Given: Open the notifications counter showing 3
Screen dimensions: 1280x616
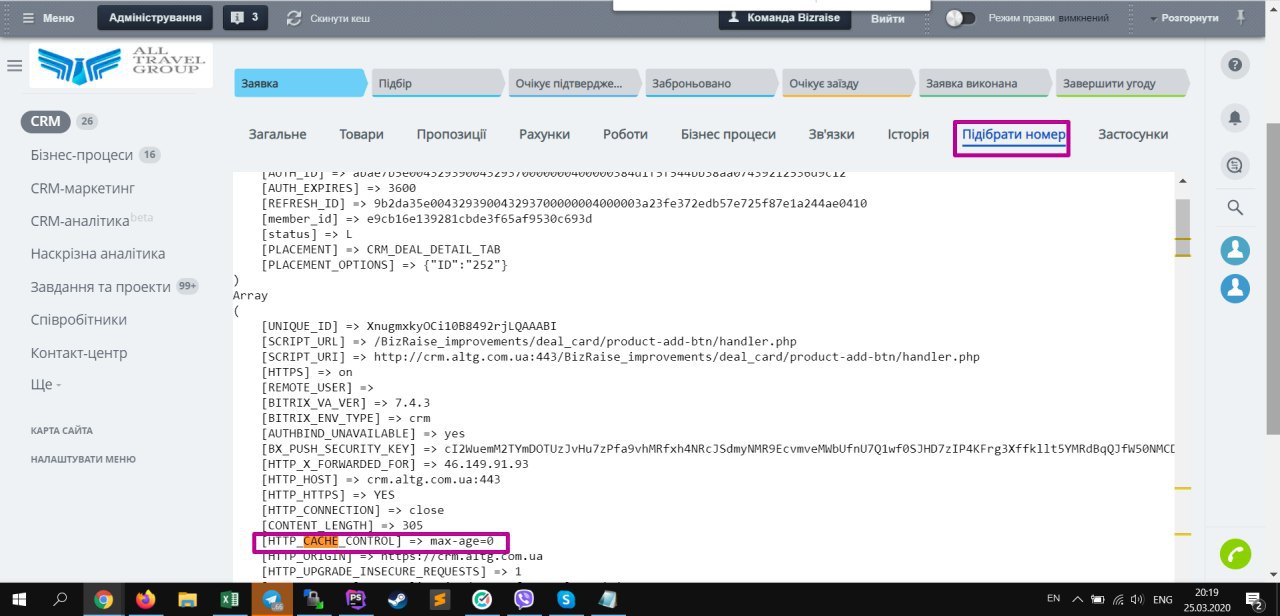Looking at the screenshot, I should [x=245, y=18].
